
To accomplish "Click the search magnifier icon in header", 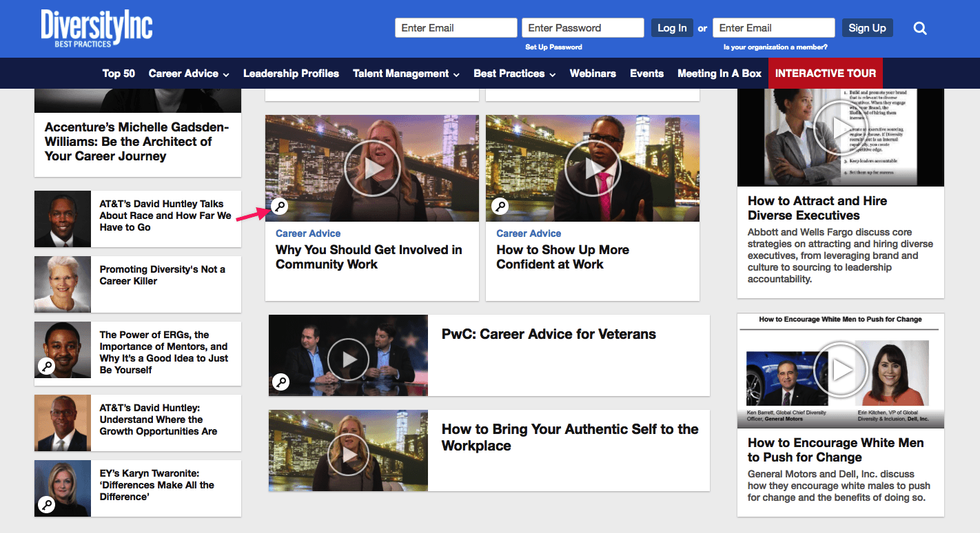I will pyautogui.click(x=920, y=28).
